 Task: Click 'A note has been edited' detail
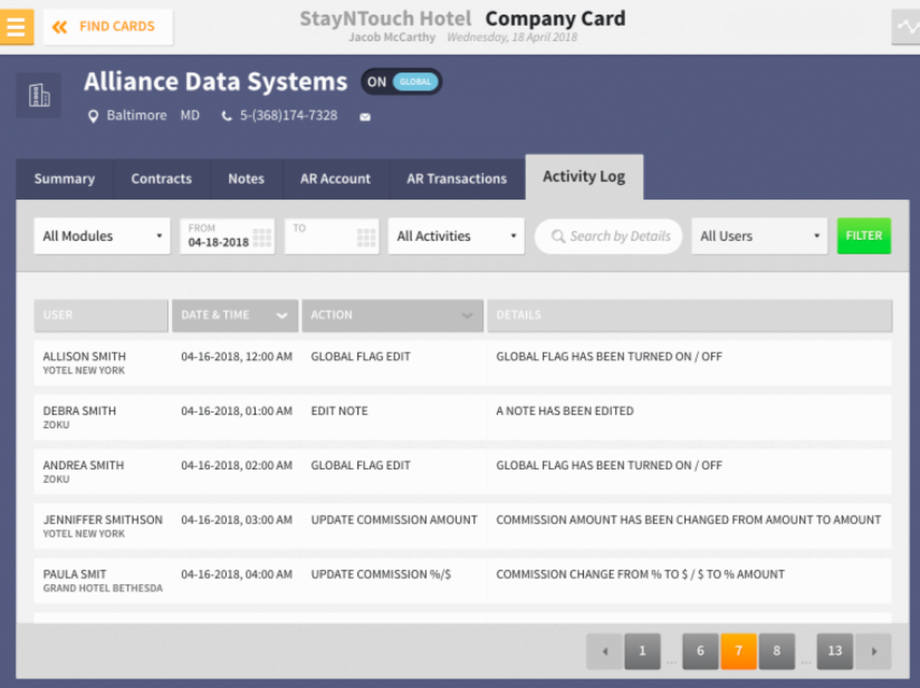(x=564, y=411)
